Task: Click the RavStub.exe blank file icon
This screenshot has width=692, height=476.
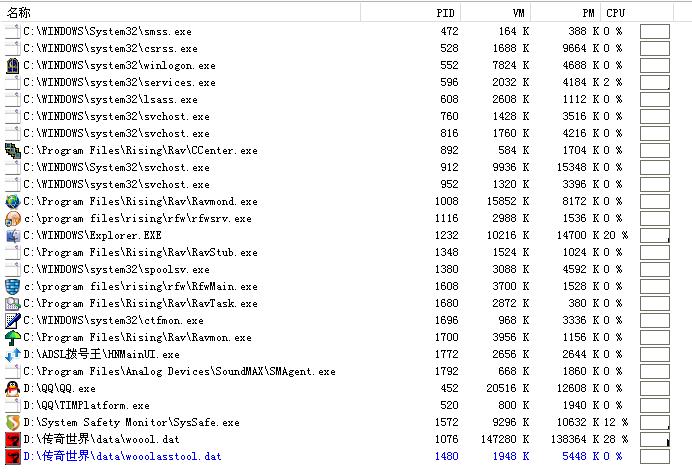Action: tap(13, 253)
